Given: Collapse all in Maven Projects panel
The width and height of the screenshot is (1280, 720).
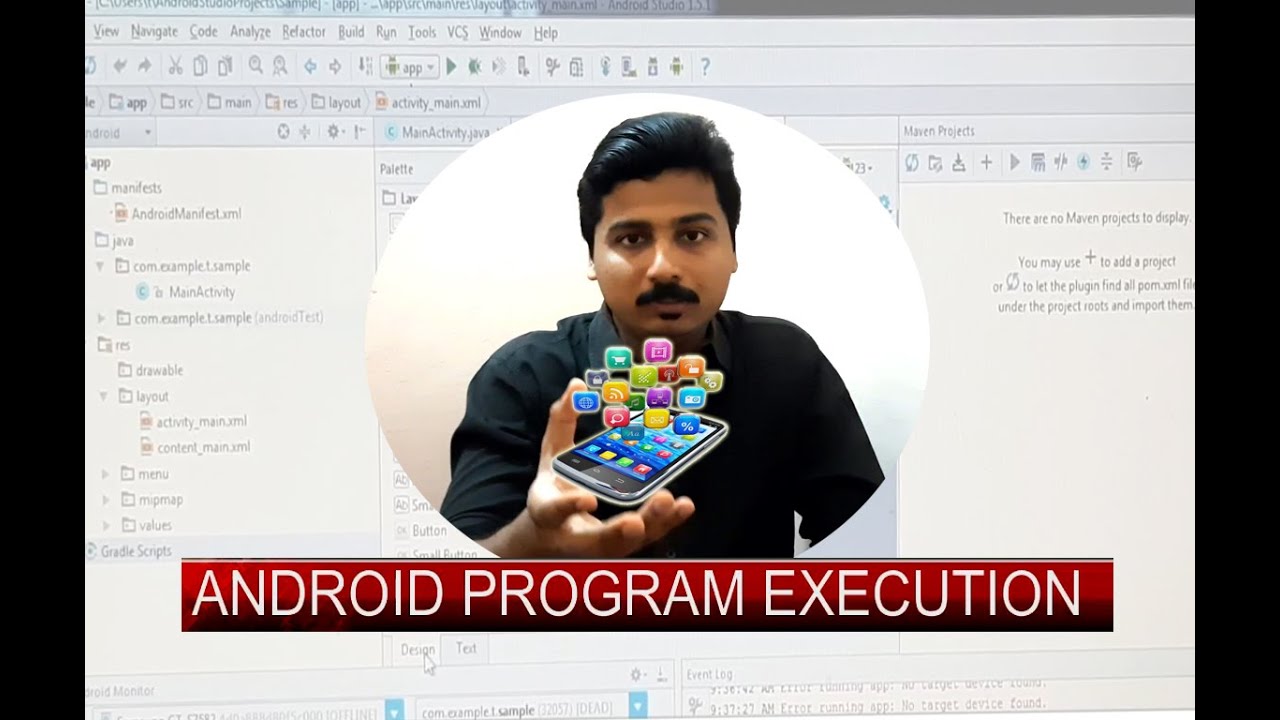Looking at the screenshot, I should pos(1107,162).
